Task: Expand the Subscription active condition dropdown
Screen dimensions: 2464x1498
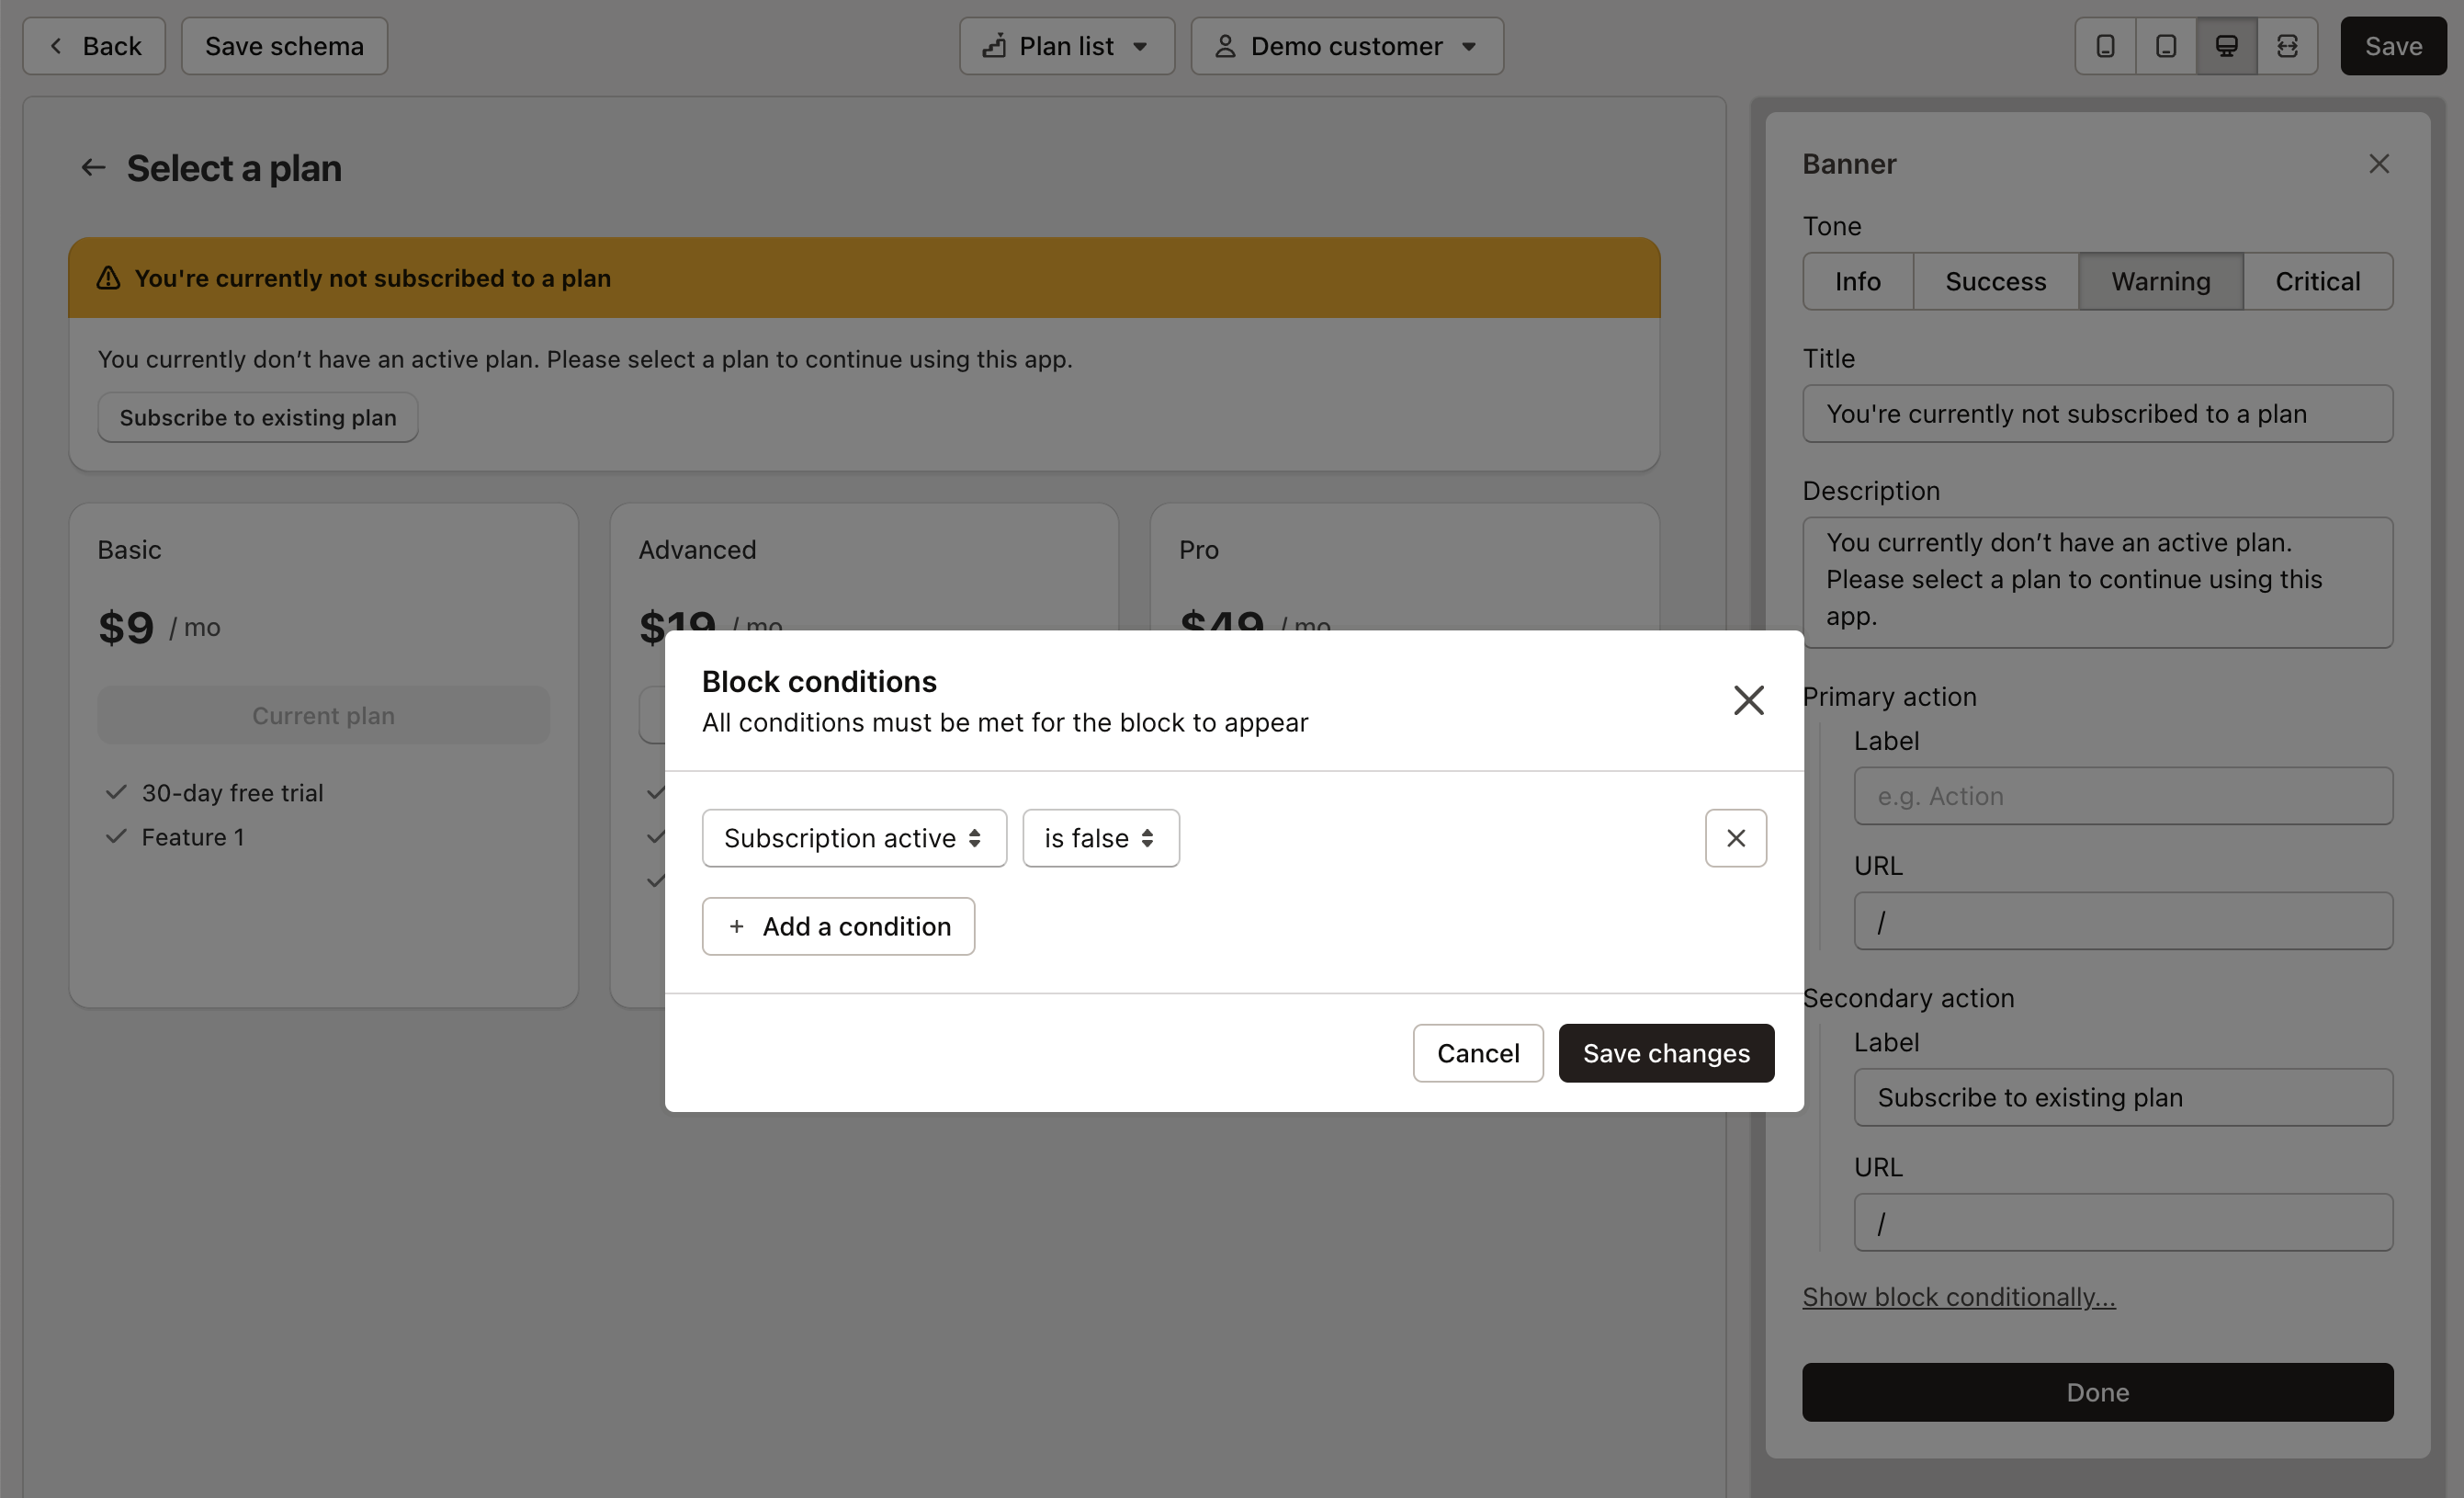Action: pyautogui.click(x=852, y=836)
